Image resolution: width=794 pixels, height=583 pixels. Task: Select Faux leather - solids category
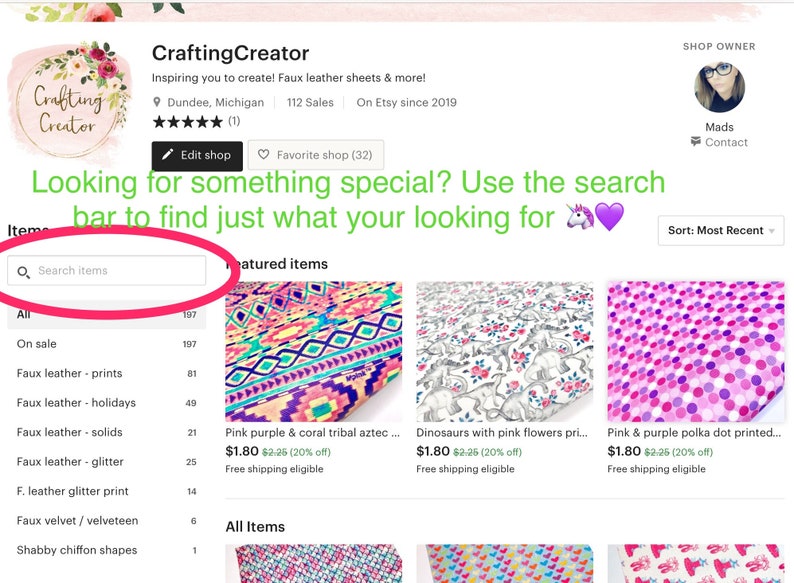click(106, 432)
